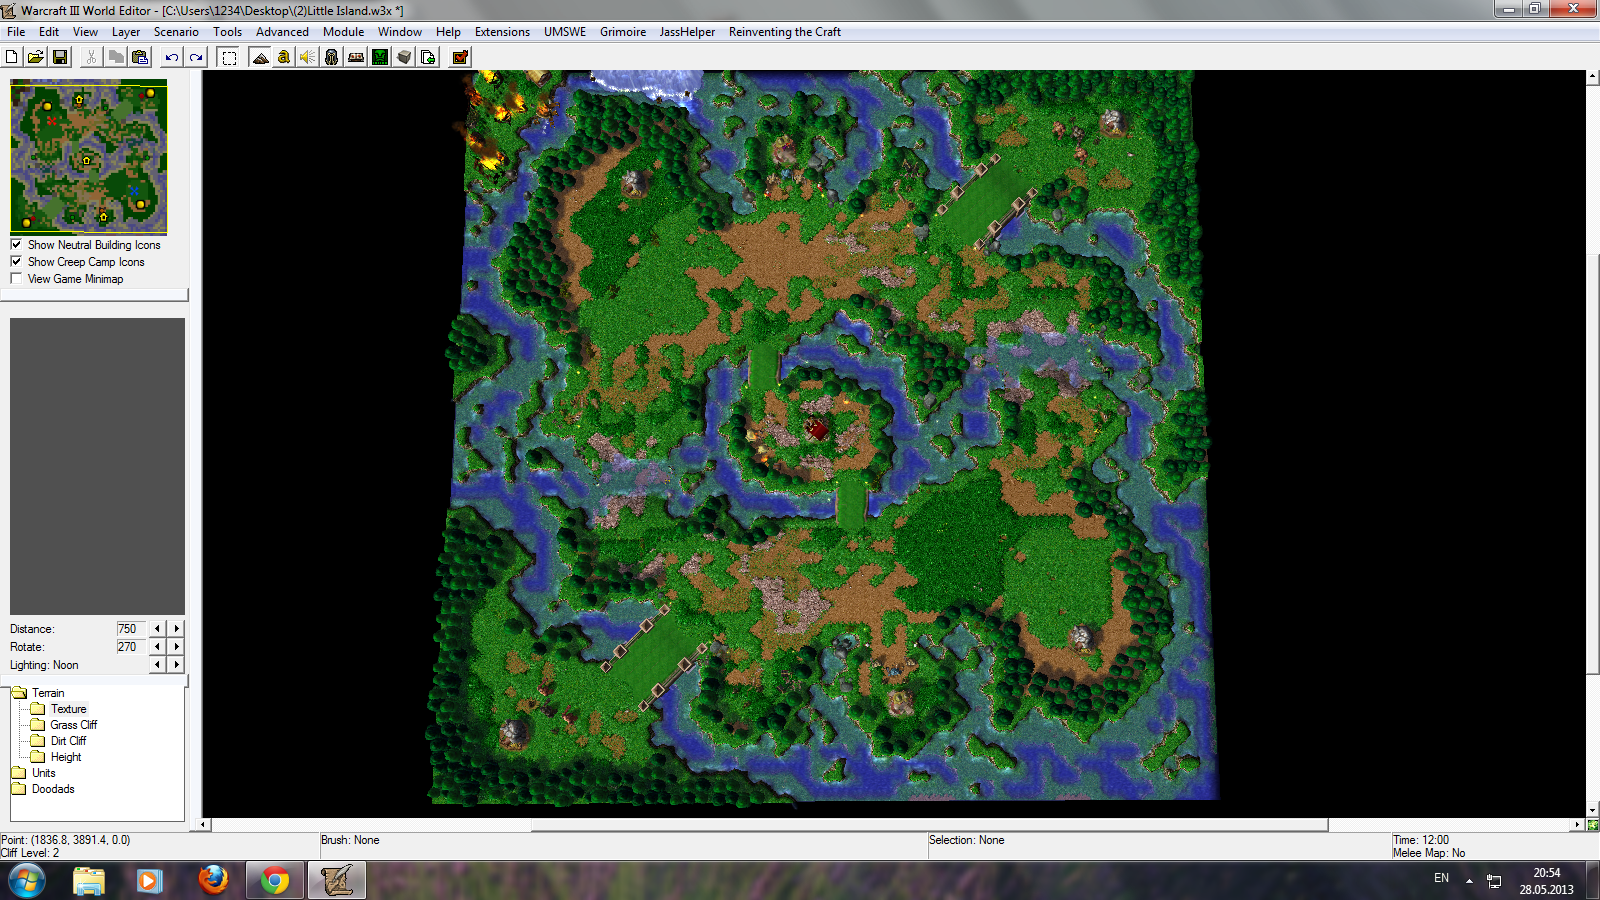Enable View Game Minimap checkbox
Screen dimensions: 1600x900
coord(16,278)
